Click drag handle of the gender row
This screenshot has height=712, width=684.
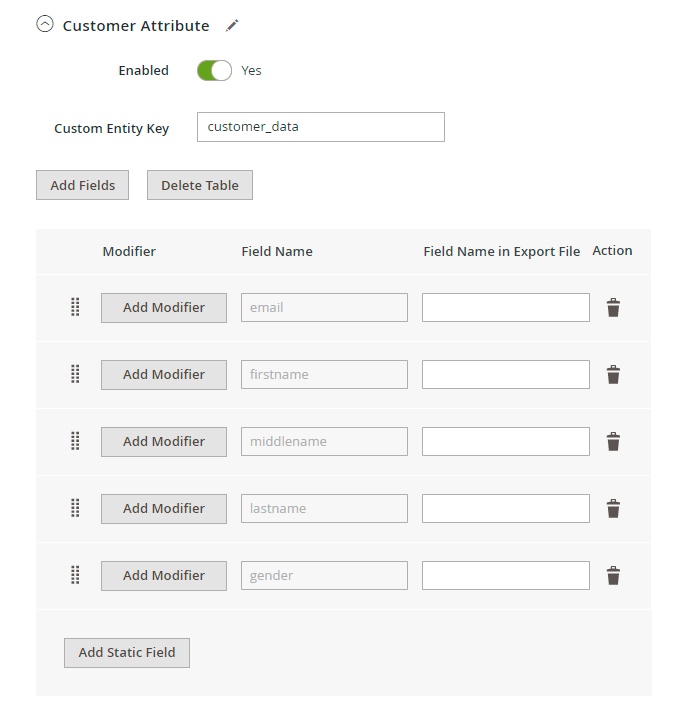pos(75,575)
